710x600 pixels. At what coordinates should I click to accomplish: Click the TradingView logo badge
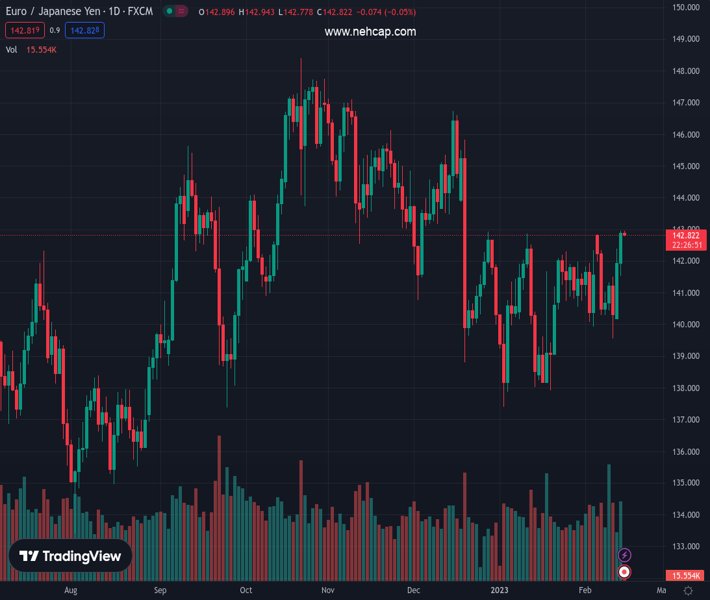tap(71, 556)
